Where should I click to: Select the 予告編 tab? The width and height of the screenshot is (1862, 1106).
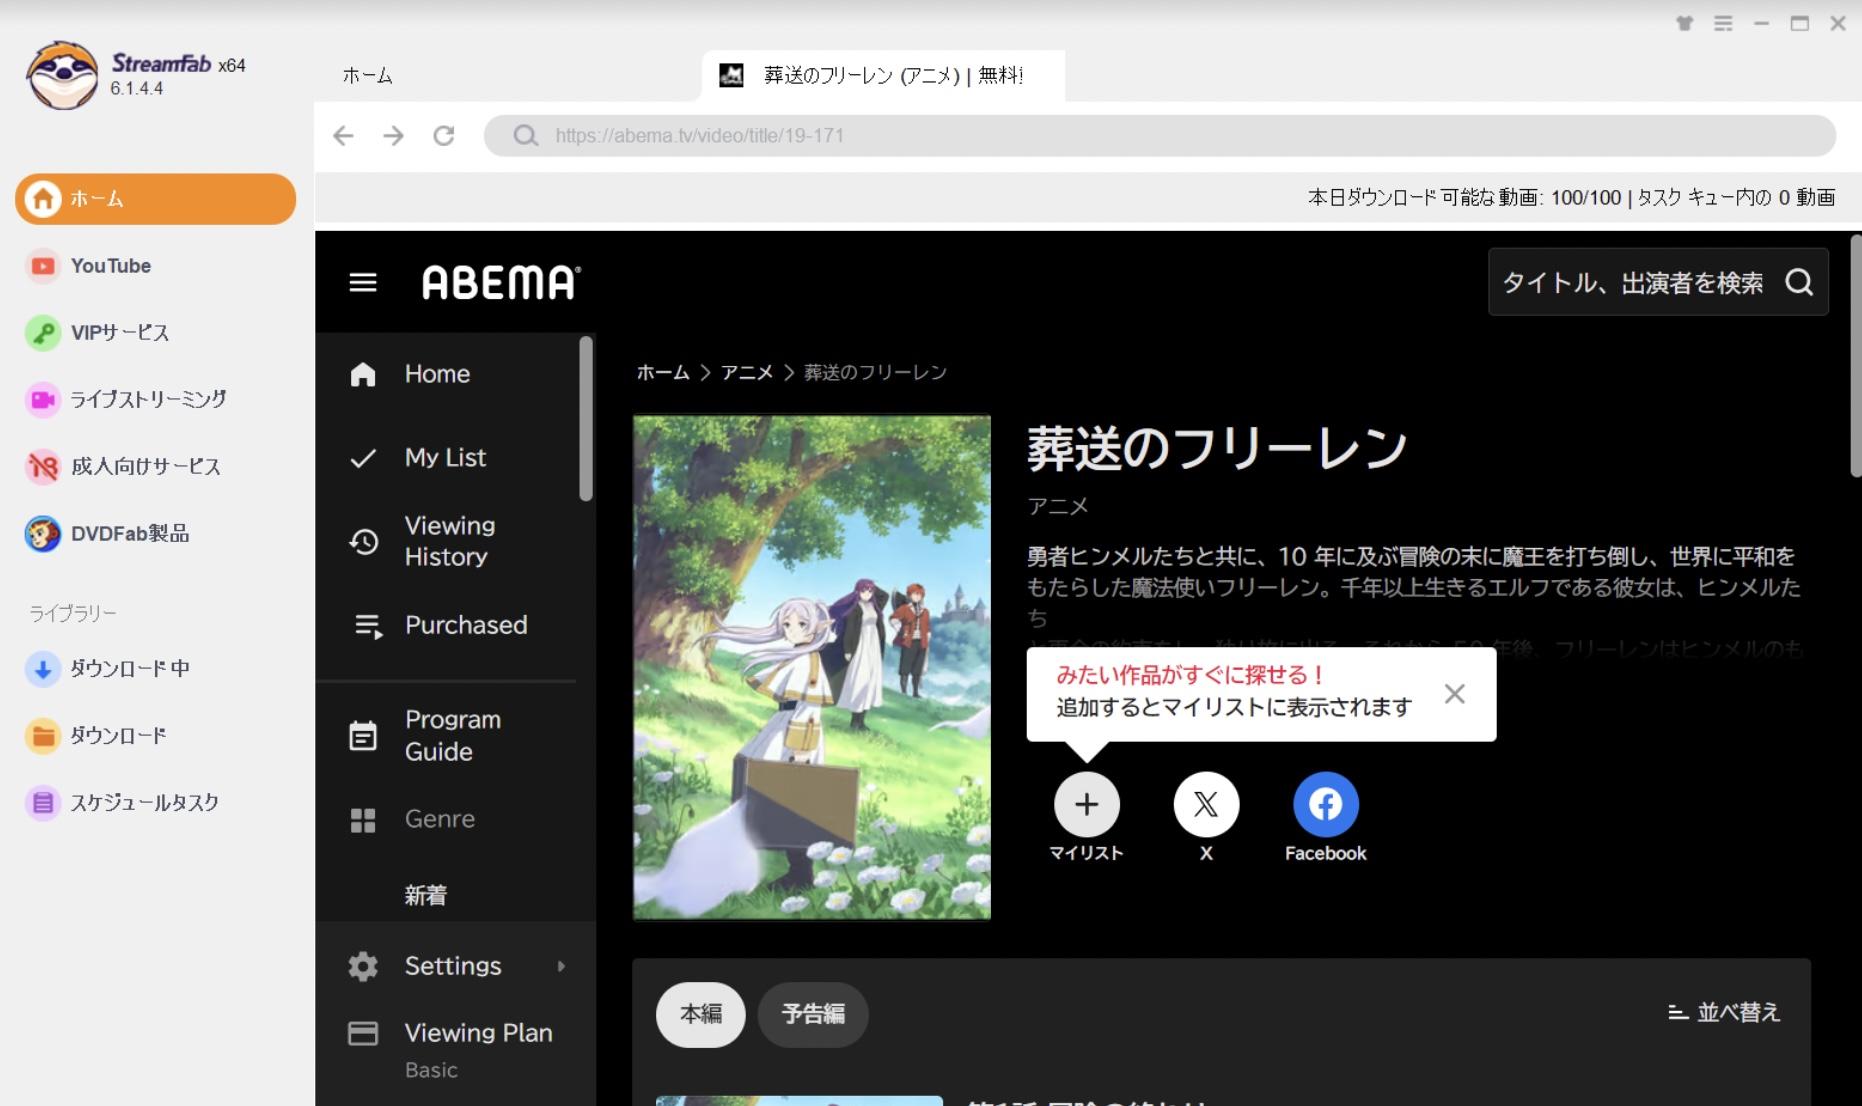click(x=813, y=1015)
